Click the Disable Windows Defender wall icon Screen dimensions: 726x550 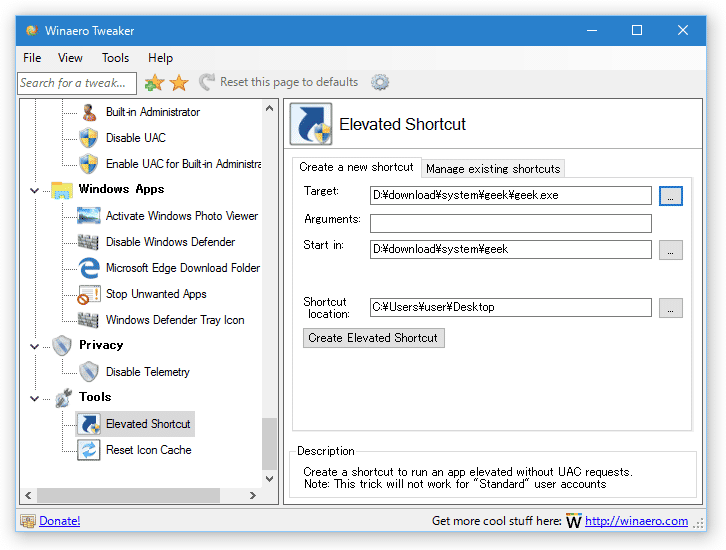88,242
